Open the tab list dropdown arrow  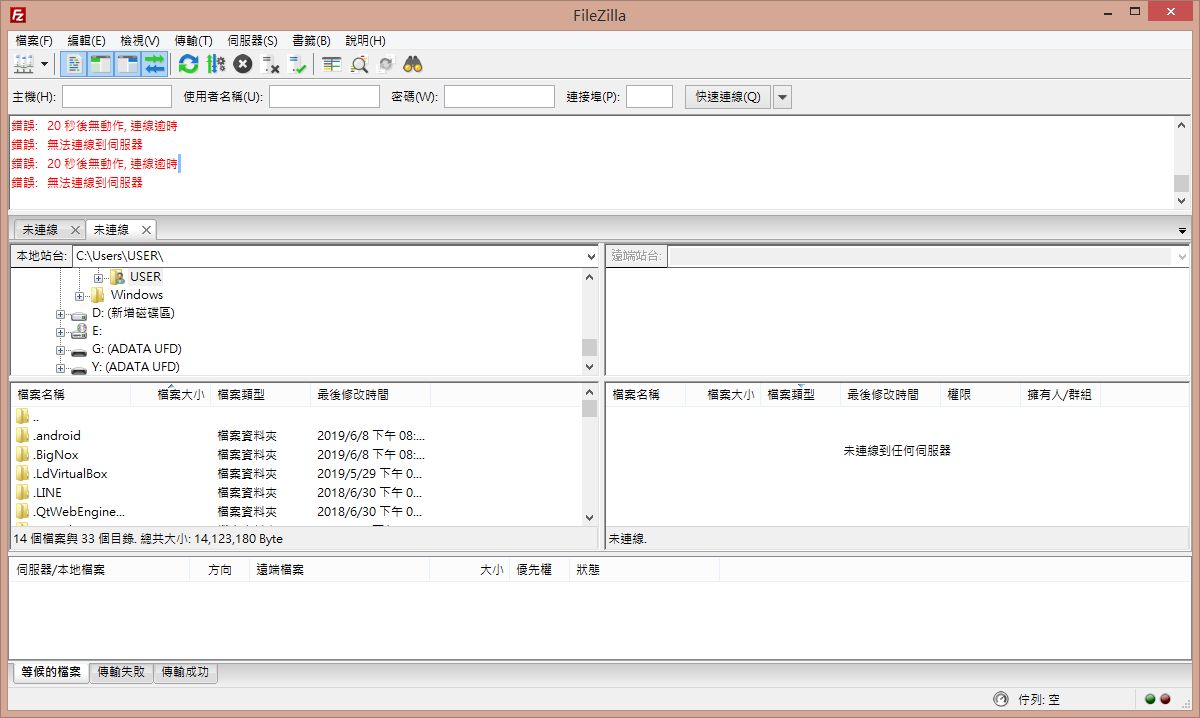pos(1183,231)
